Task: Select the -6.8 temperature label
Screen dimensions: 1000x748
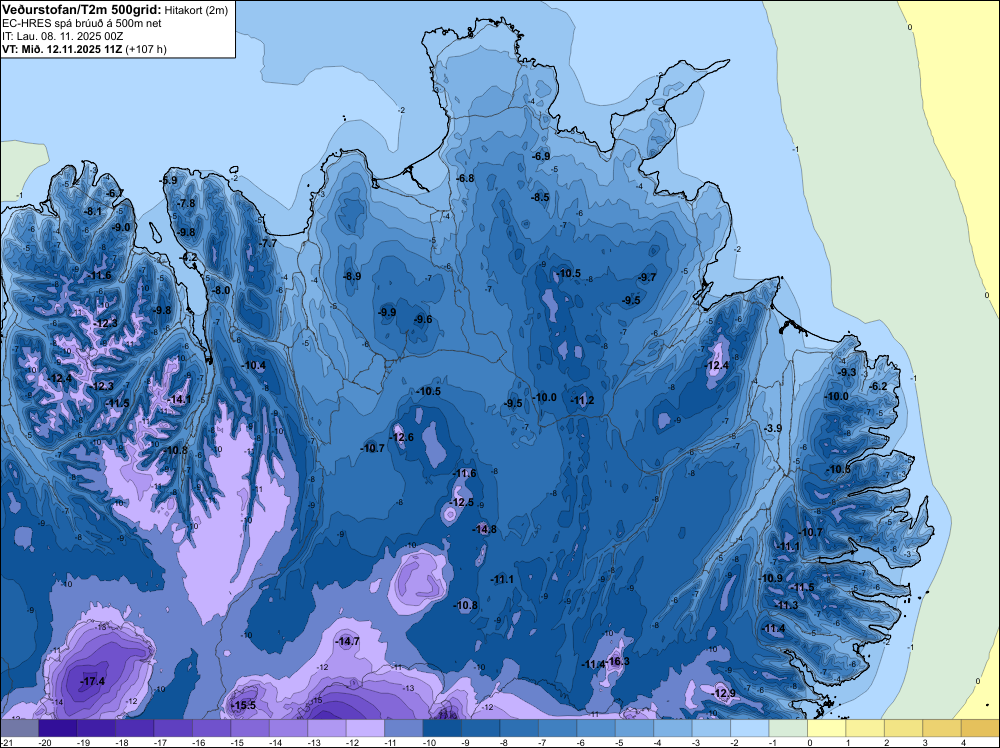Action: click(x=466, y=179)
